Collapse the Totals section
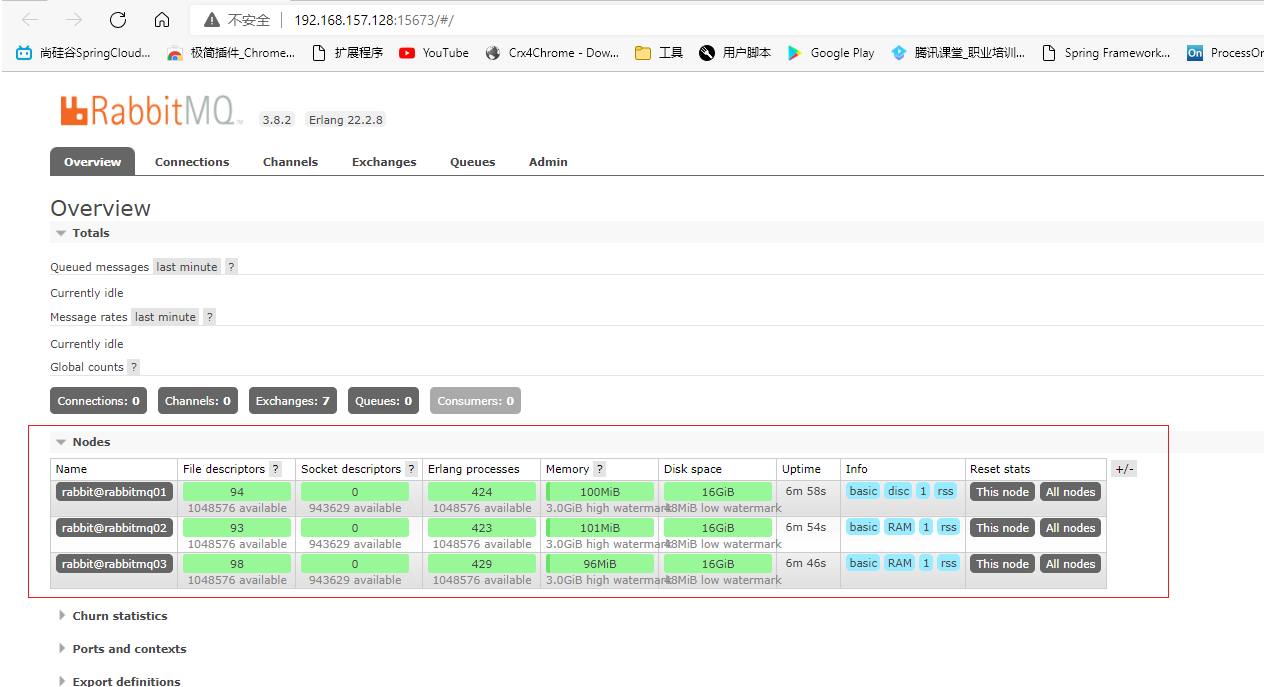1264x687 pixels. pyautogui.click(x=83, y=233)
